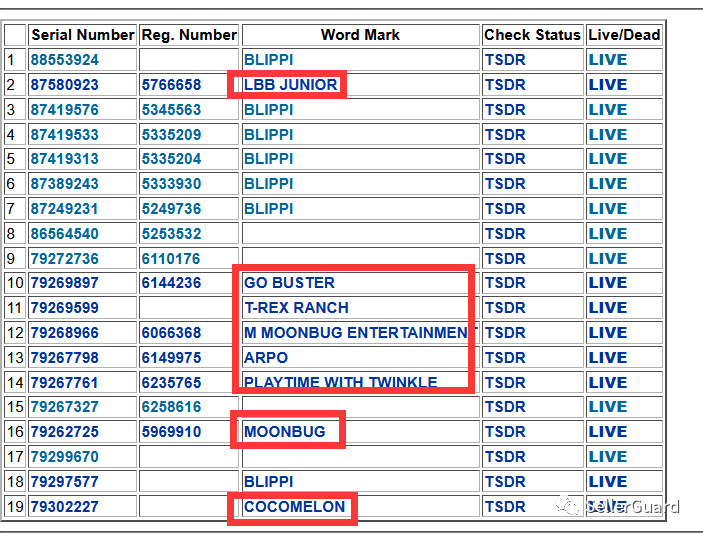The width and height of the screenshot is (703, 535).
Task: Open serial number 87419576 link
Action: pyautogui.click(x=65, y=110)
